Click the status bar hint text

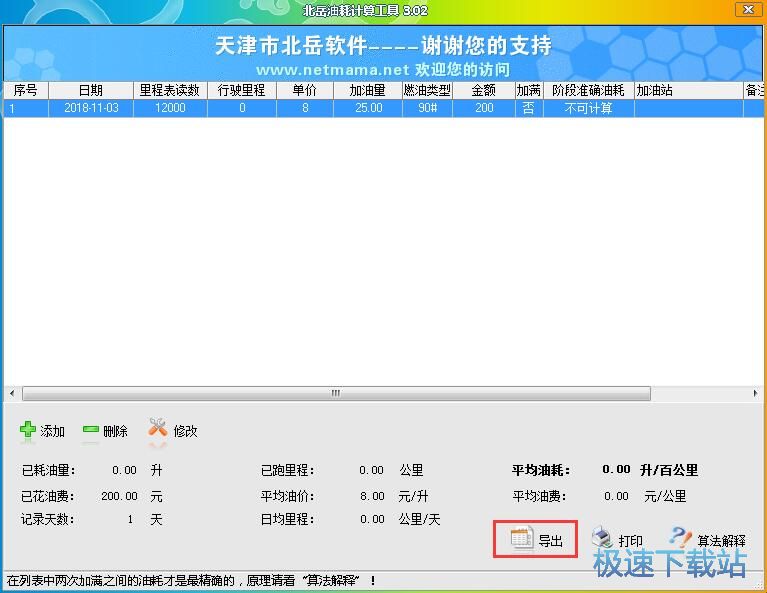191,581
